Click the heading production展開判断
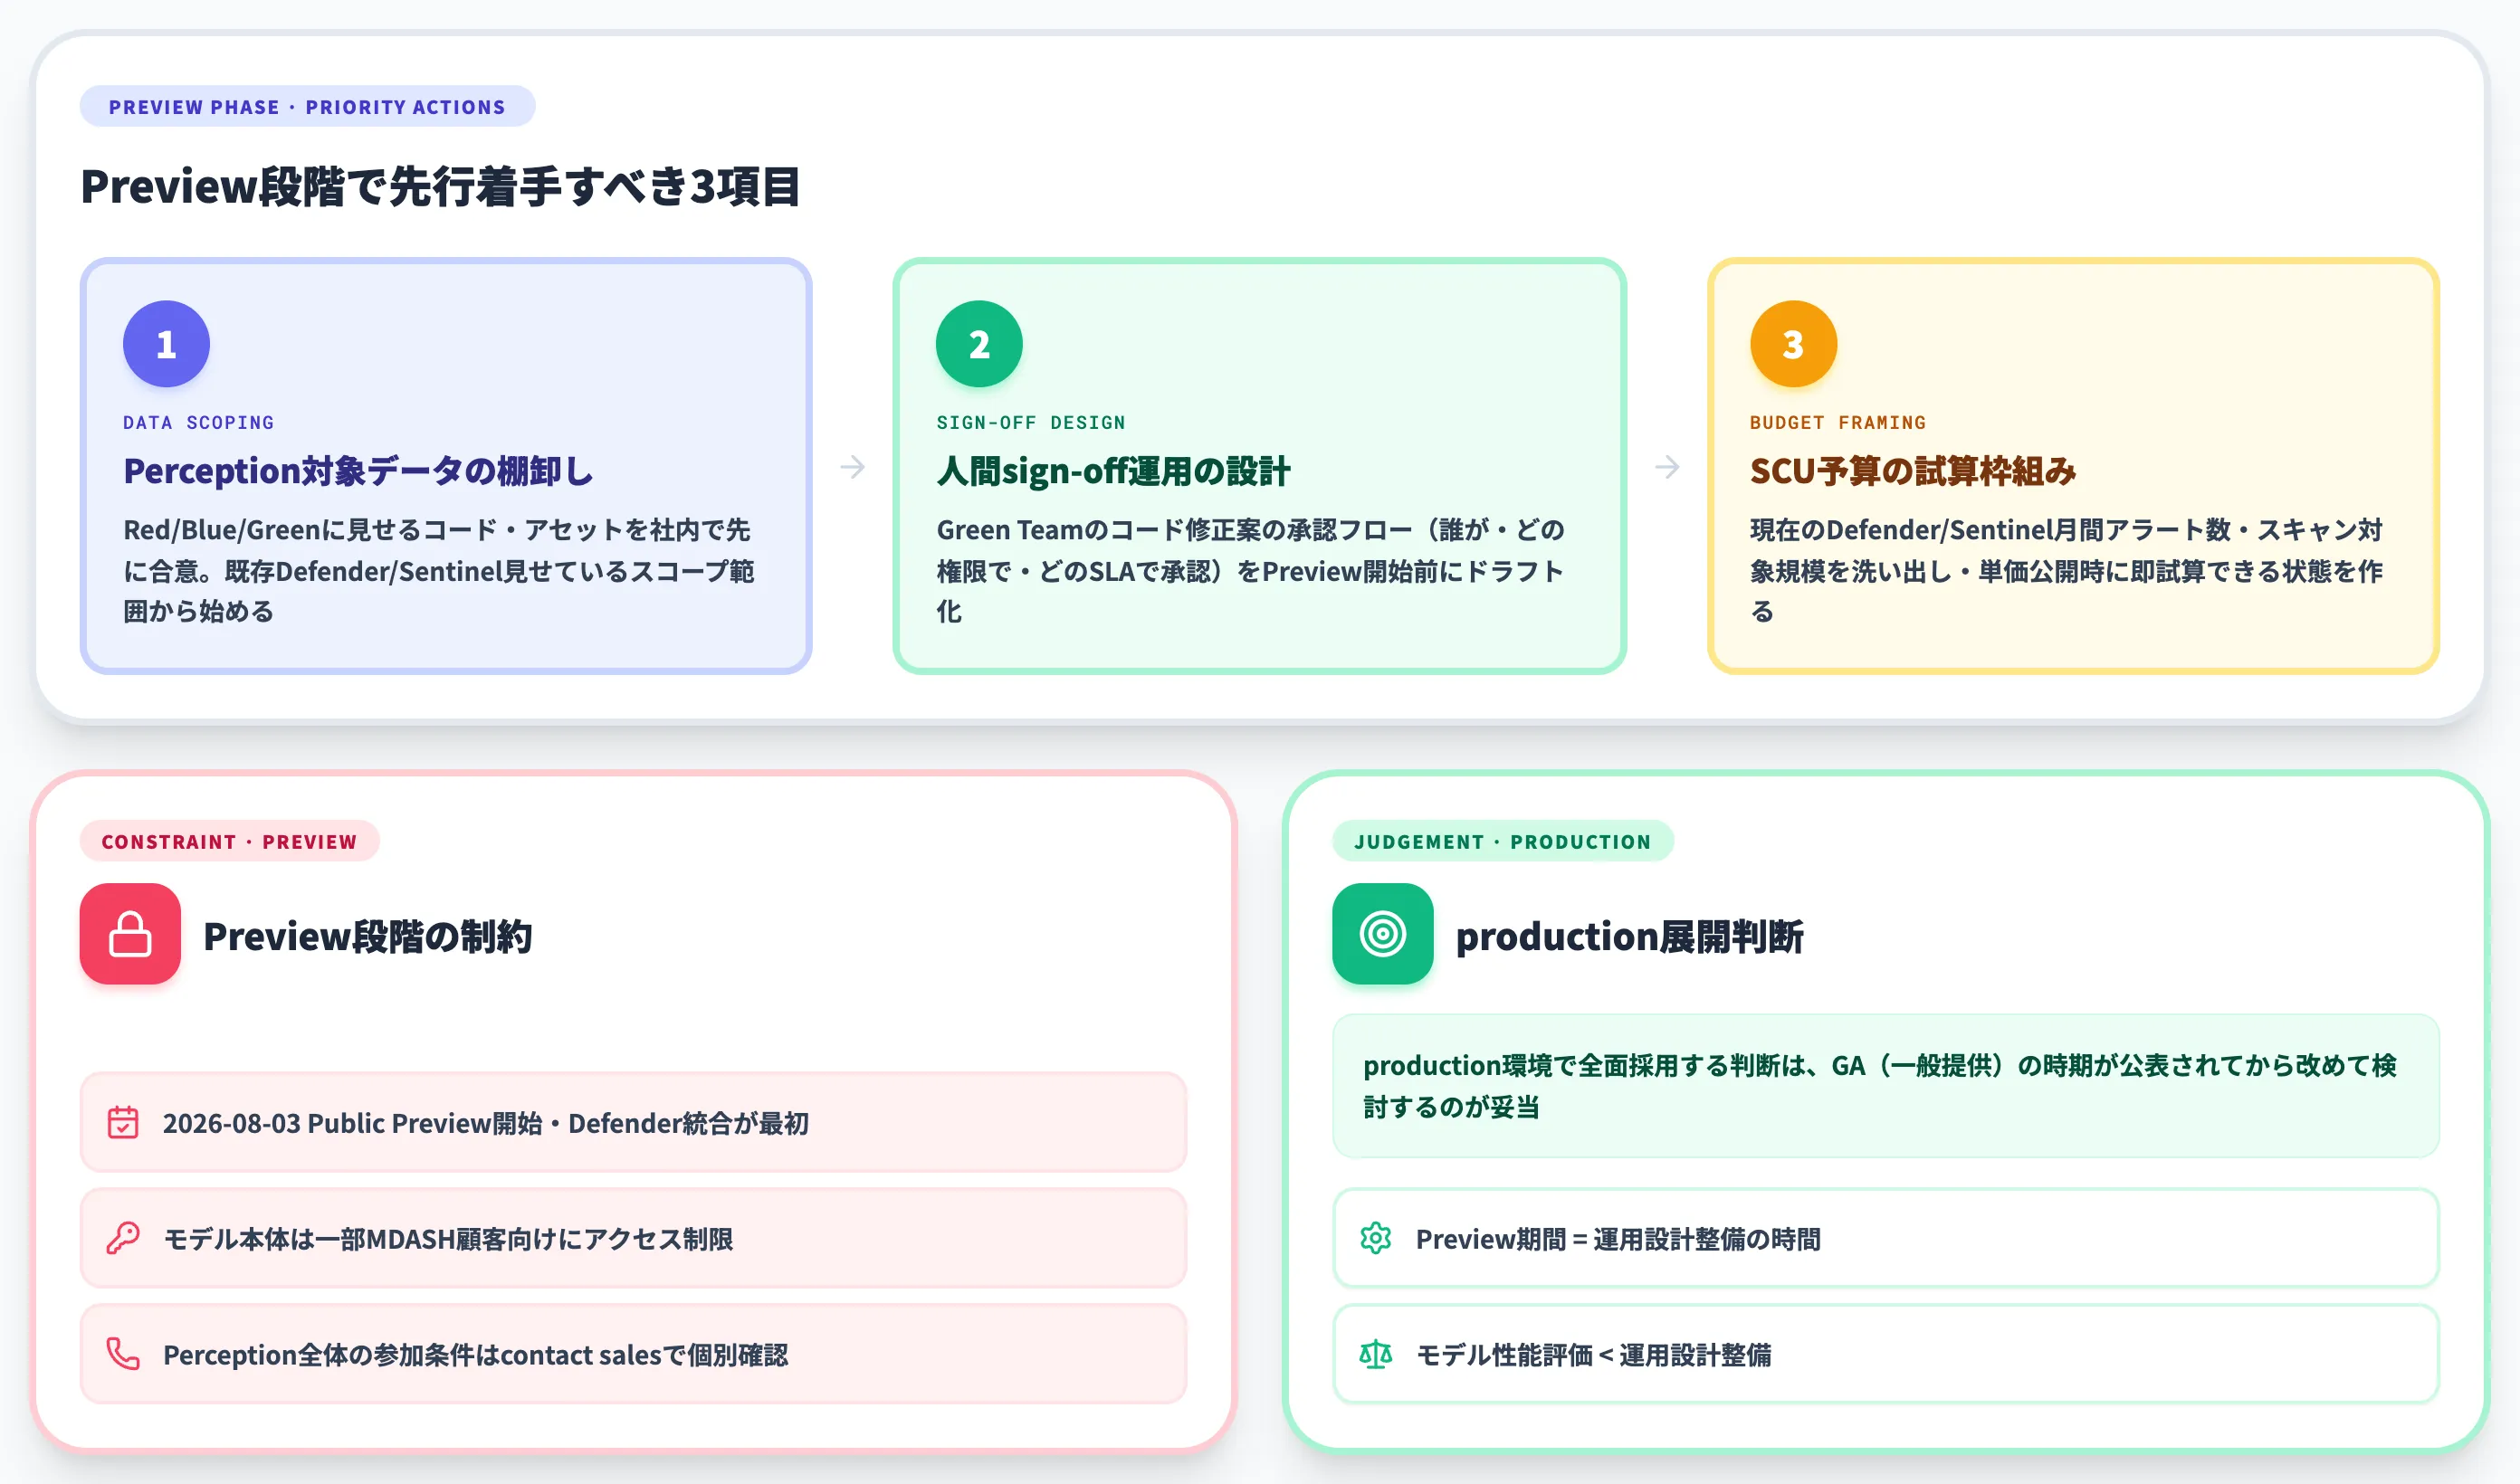The image size is (2520, 1484). (1629, 936)
